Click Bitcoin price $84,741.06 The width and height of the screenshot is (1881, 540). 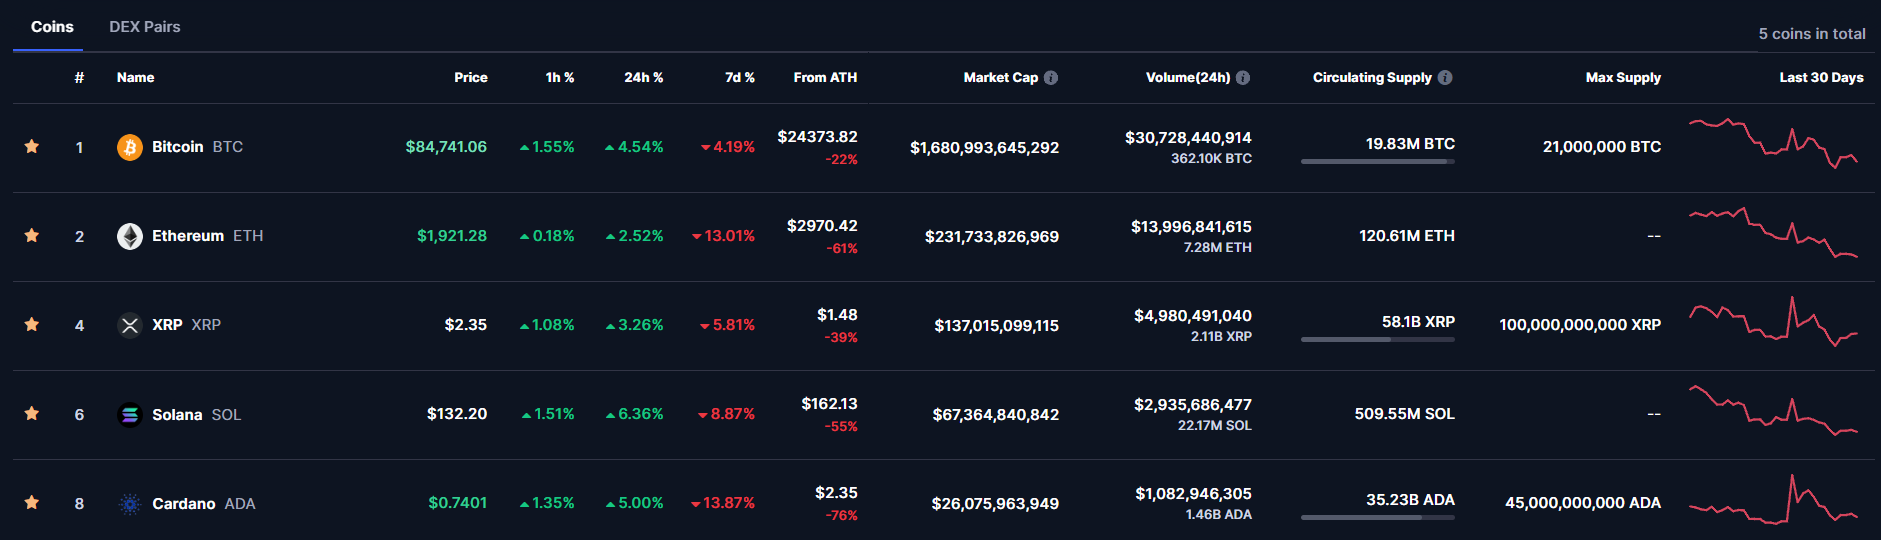click(x=446, y=147)
